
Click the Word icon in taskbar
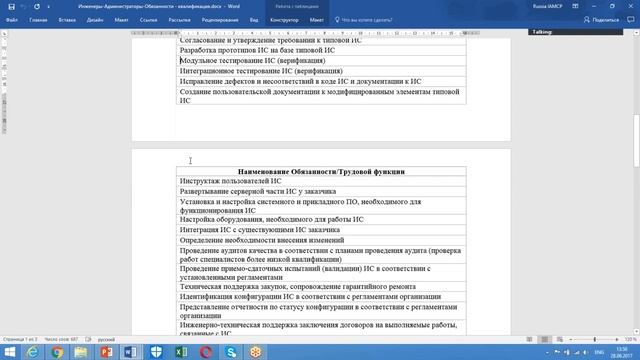click(x=131, y=352)
